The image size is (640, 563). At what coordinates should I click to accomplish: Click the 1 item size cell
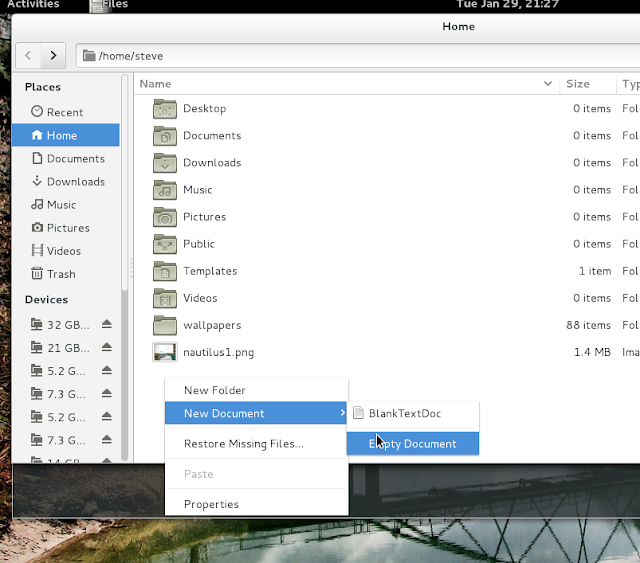point(595,271)
